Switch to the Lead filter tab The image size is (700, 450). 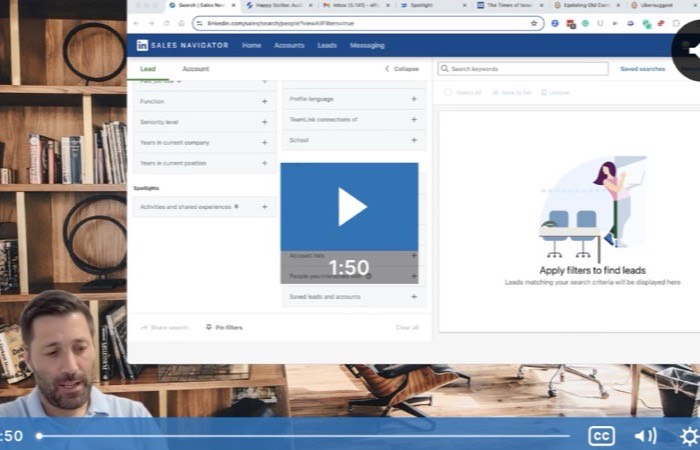[x=148, y=69]
